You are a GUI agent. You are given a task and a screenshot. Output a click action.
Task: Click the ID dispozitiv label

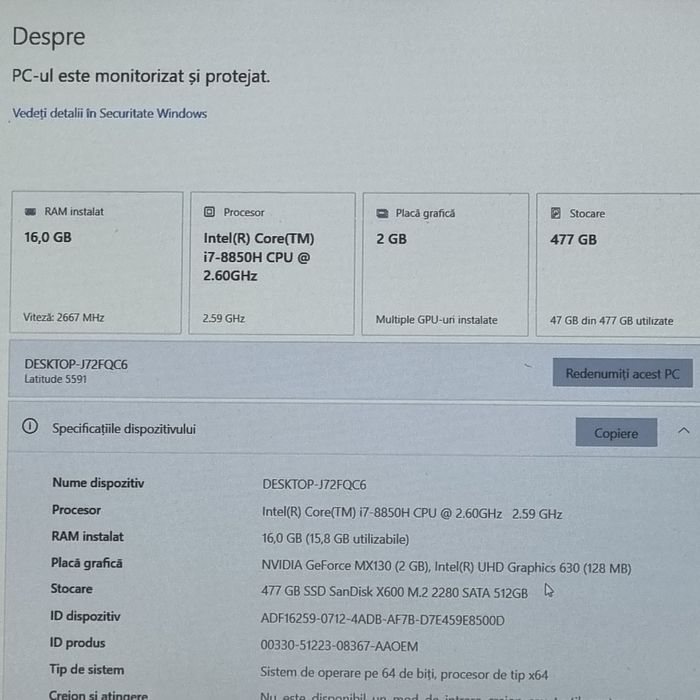[x=85, y=616]
